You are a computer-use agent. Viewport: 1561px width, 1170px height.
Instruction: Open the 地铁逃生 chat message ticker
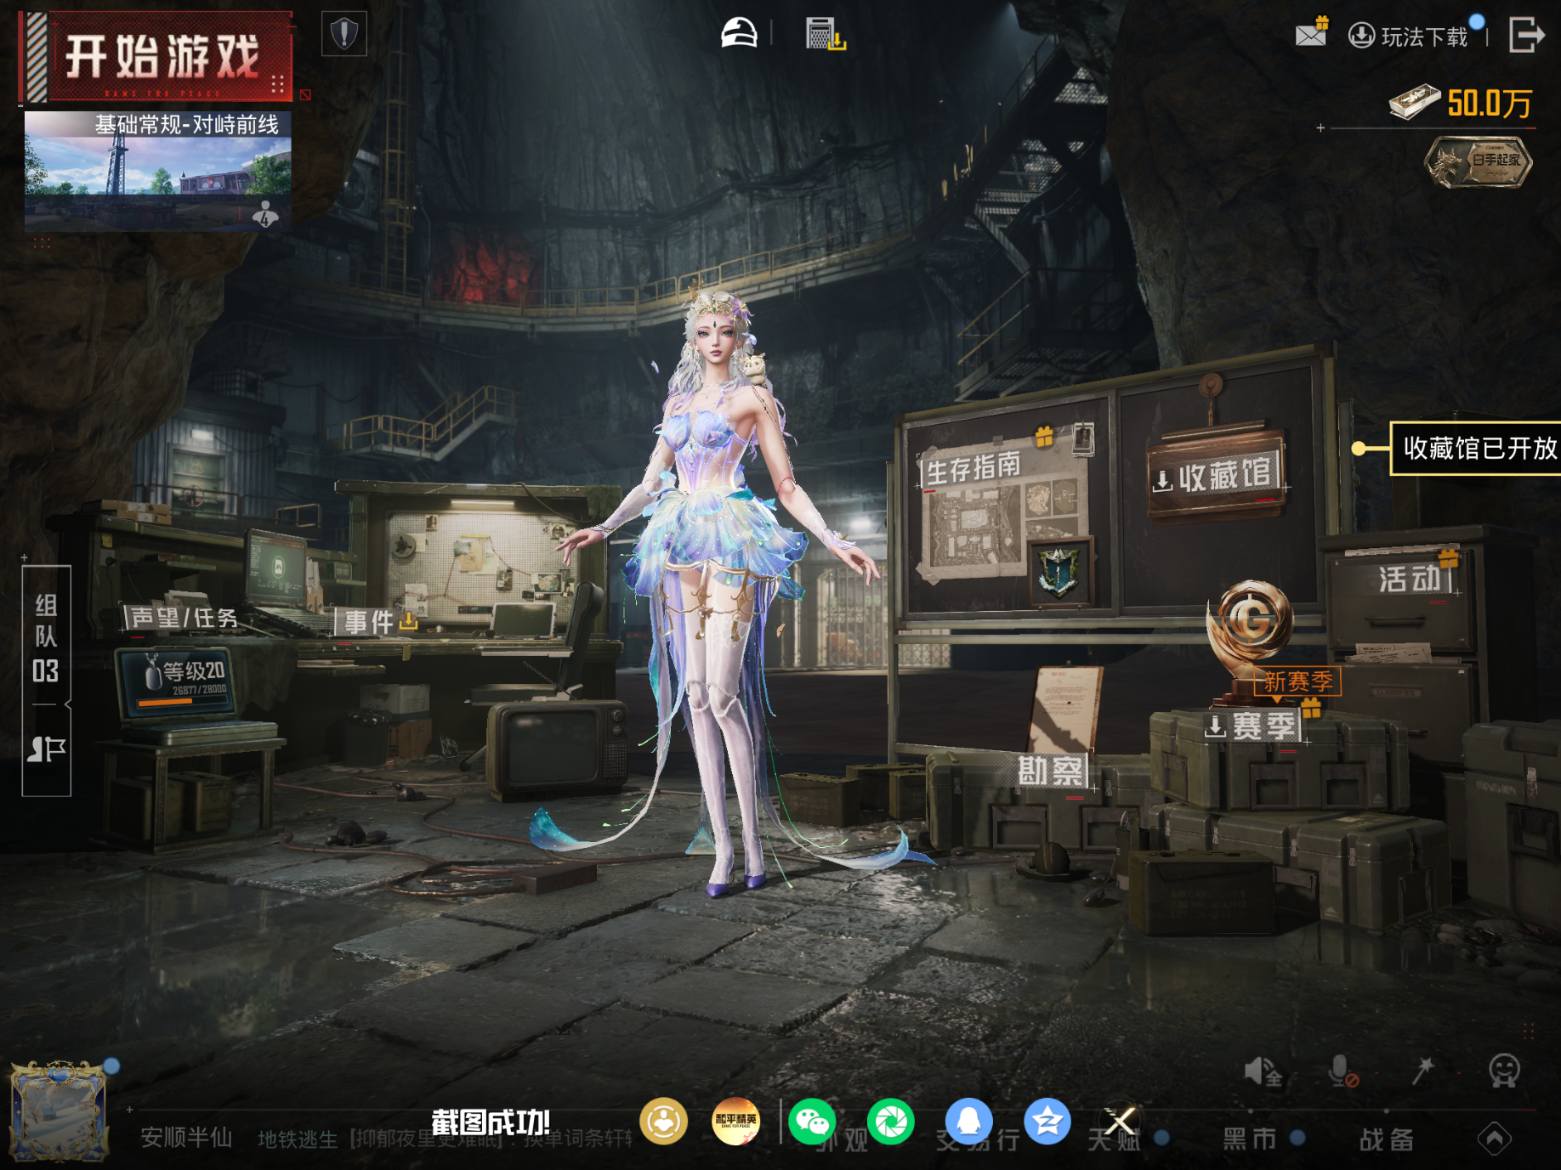[445, 1138]
